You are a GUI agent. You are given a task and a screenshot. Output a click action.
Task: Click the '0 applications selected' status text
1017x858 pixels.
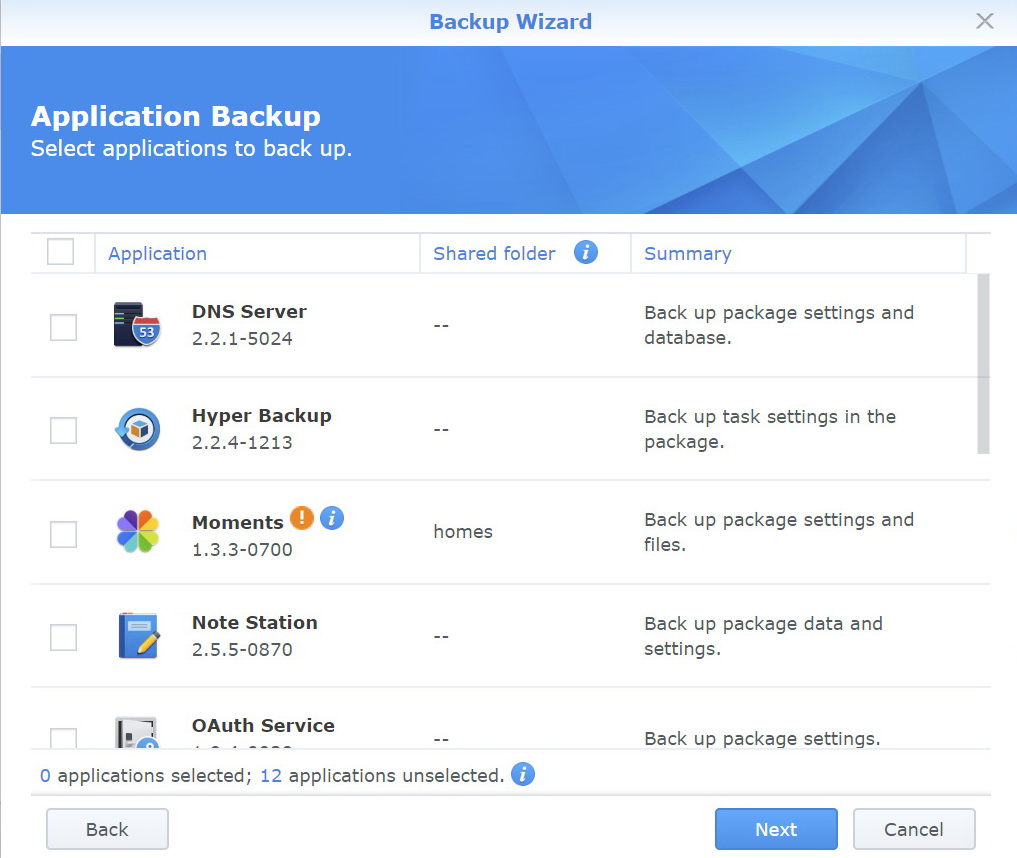145,776
